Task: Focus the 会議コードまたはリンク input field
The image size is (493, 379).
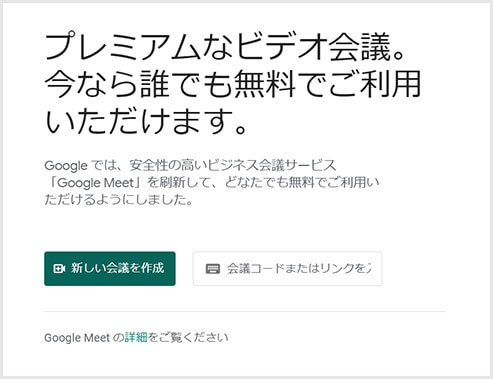Action: [287, 269]
